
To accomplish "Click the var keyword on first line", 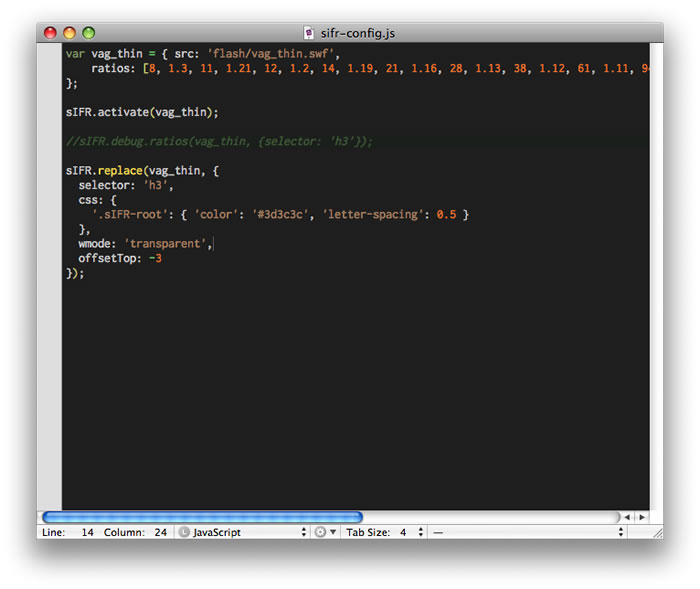I will 75,54.
